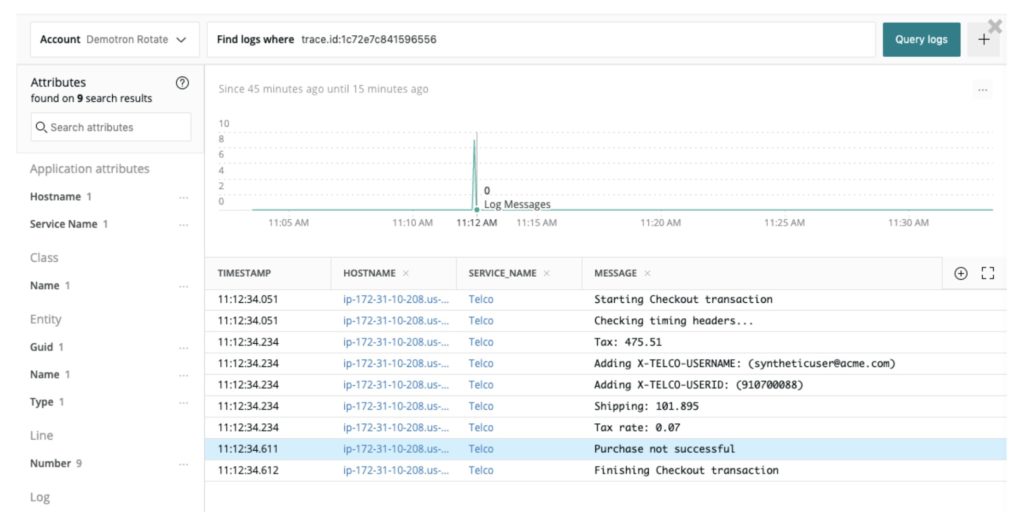The image size is (1024, 512).
Task: Select the Purchase not successful message
Action: click(x=664, y=449)
